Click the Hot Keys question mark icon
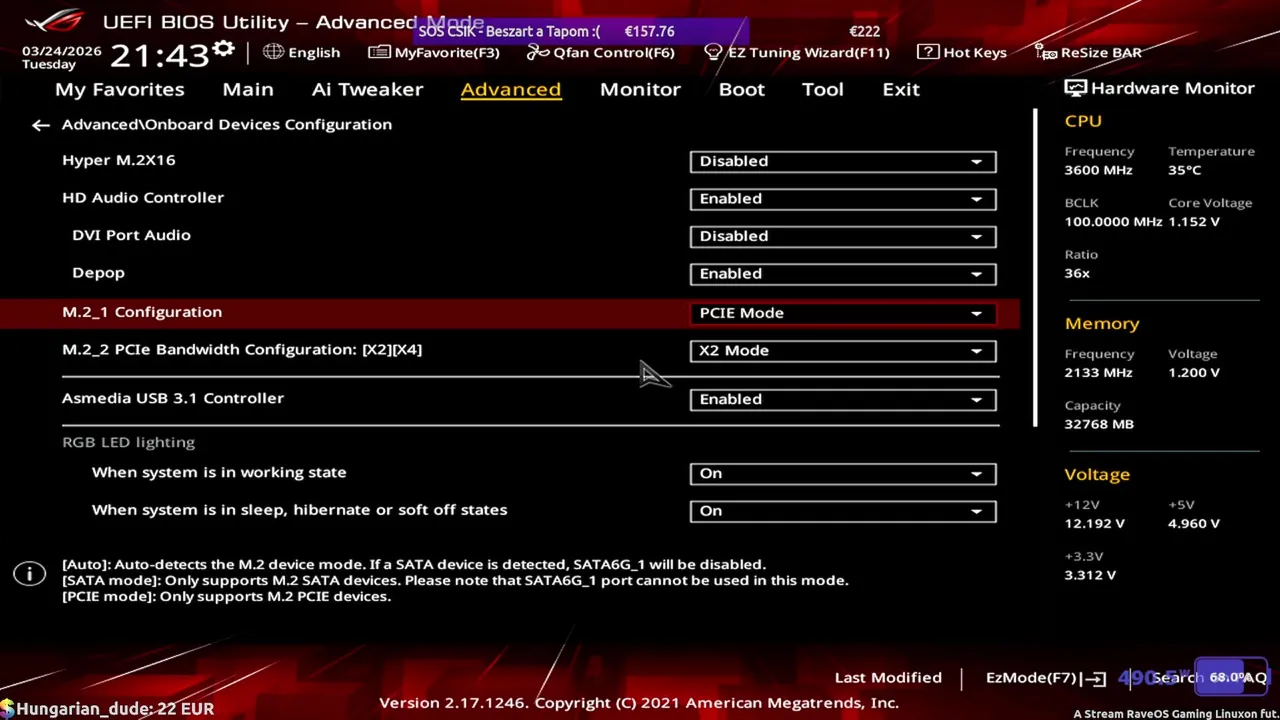 pos(927,52)
